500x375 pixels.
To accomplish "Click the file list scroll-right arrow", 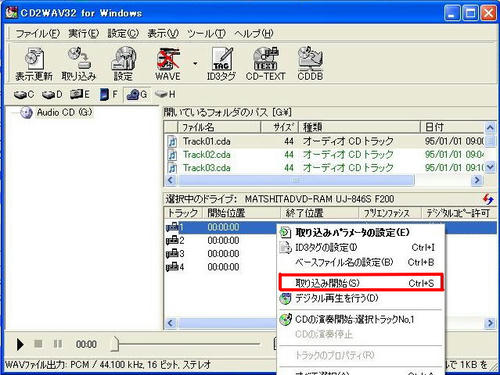I will click(477, 180).
